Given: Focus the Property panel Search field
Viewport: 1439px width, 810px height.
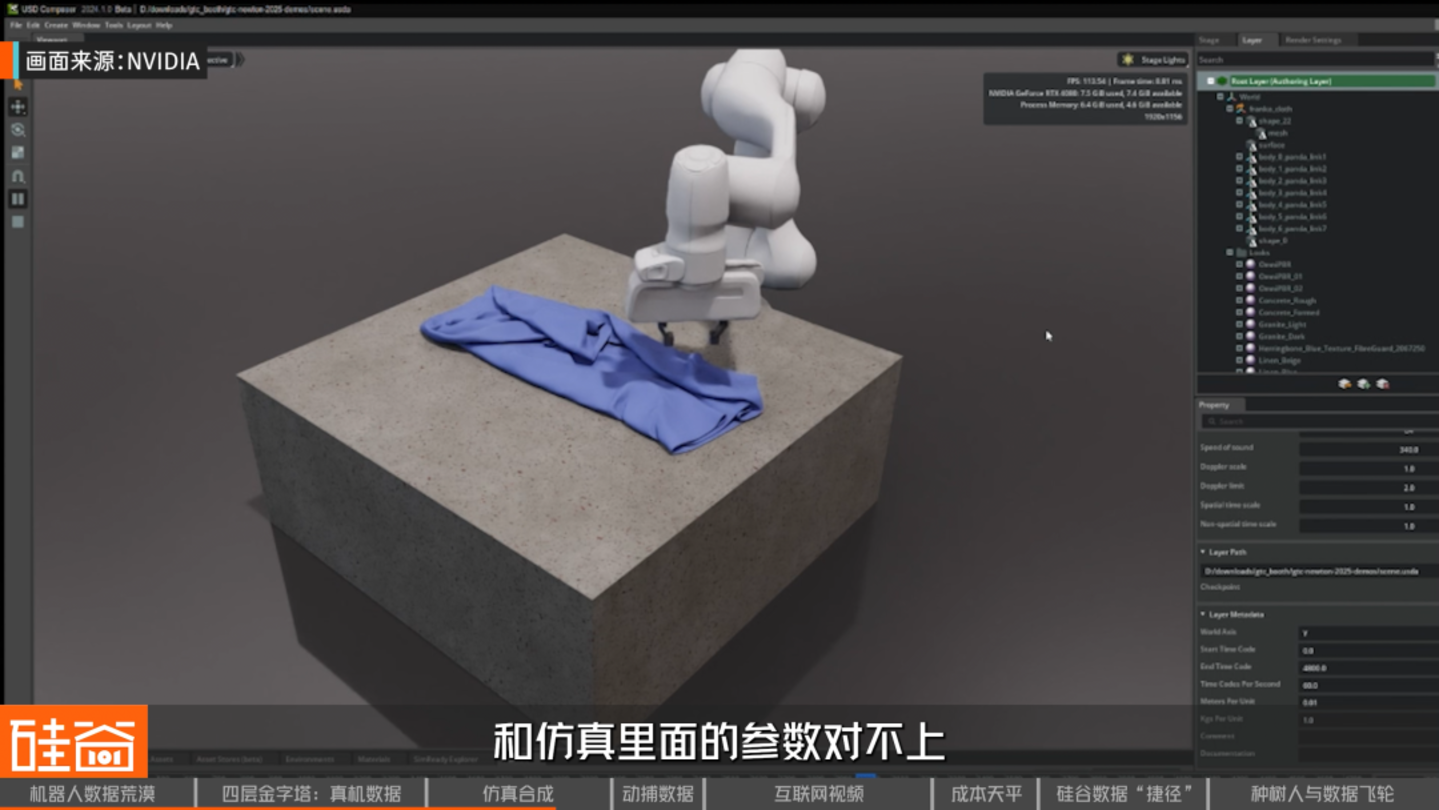Looking at the screenshot, I should (x=1320, y=422).
